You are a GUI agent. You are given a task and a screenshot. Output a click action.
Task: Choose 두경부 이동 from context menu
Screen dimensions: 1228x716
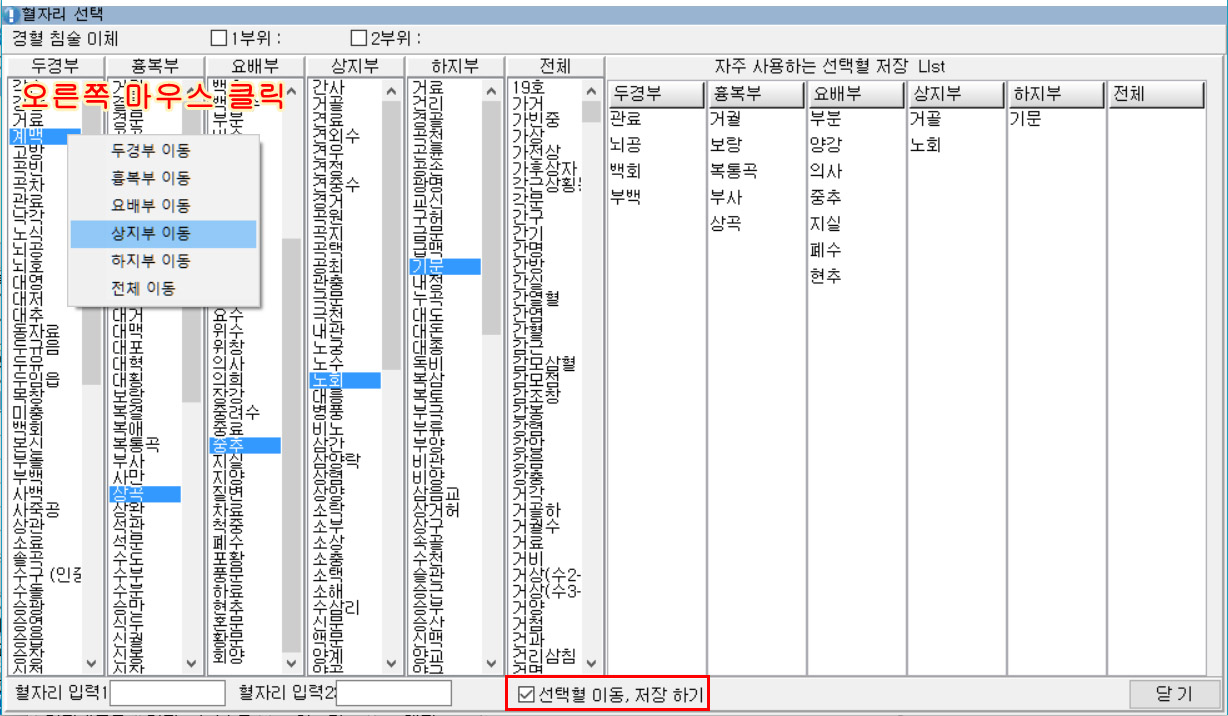150,151
